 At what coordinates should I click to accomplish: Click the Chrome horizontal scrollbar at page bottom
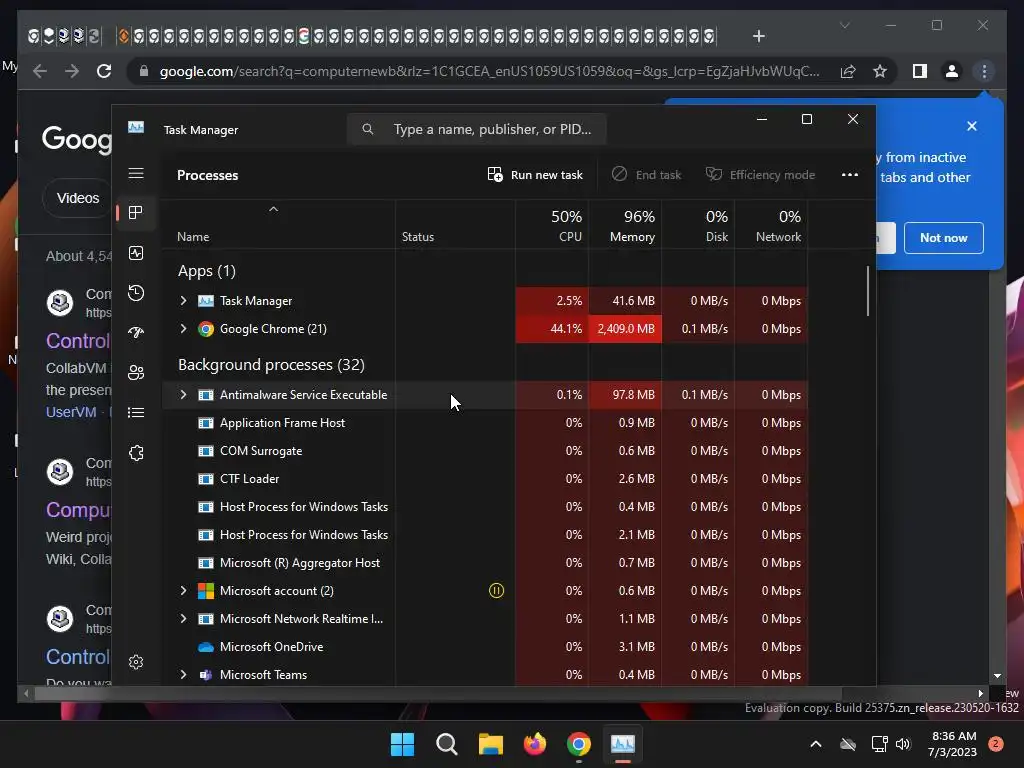438,694
